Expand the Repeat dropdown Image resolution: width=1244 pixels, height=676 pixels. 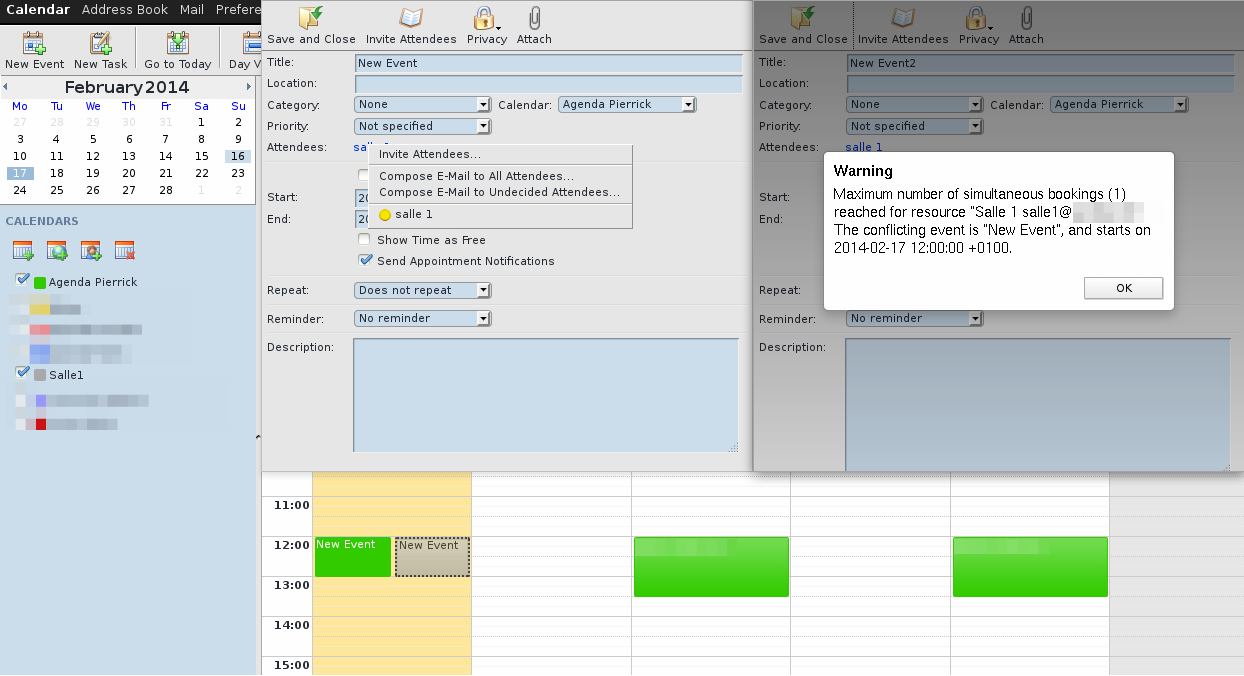click(x=423, y=290)
